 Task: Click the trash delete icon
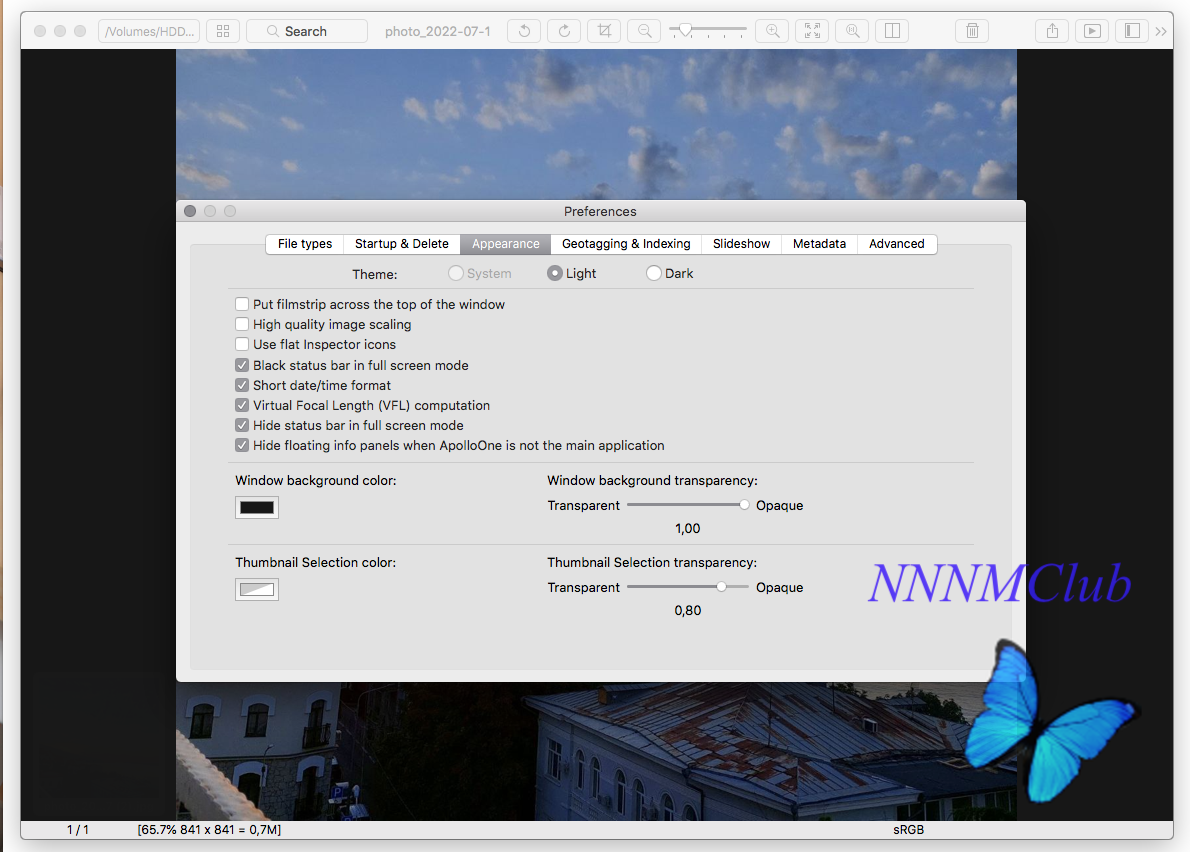[972, 31]
